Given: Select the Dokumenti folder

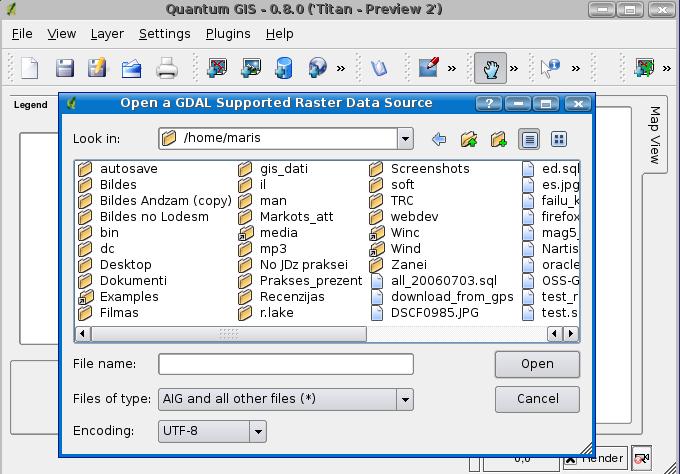Looking at the screenshot, I should pos(122,281).
